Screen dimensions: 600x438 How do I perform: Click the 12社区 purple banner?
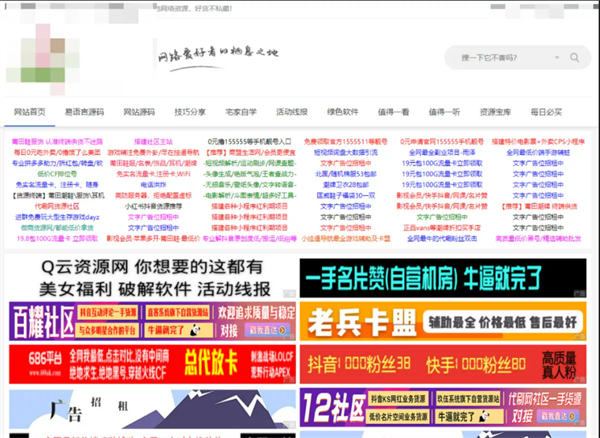click(443, 410)
